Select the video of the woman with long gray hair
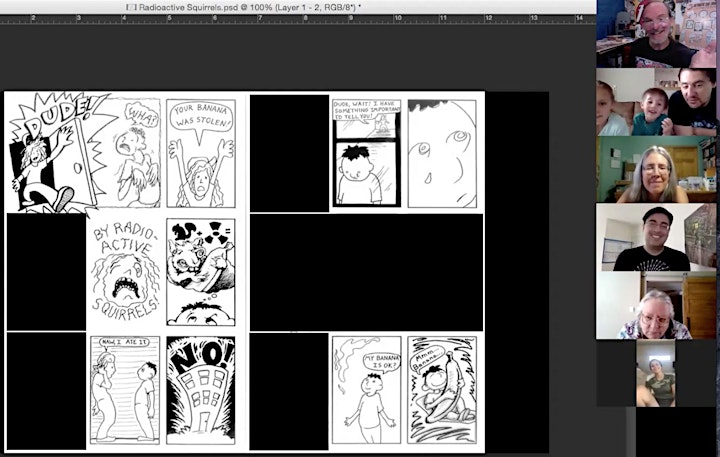Viewport: 720px width, 457px height. [x=656, y=169]
